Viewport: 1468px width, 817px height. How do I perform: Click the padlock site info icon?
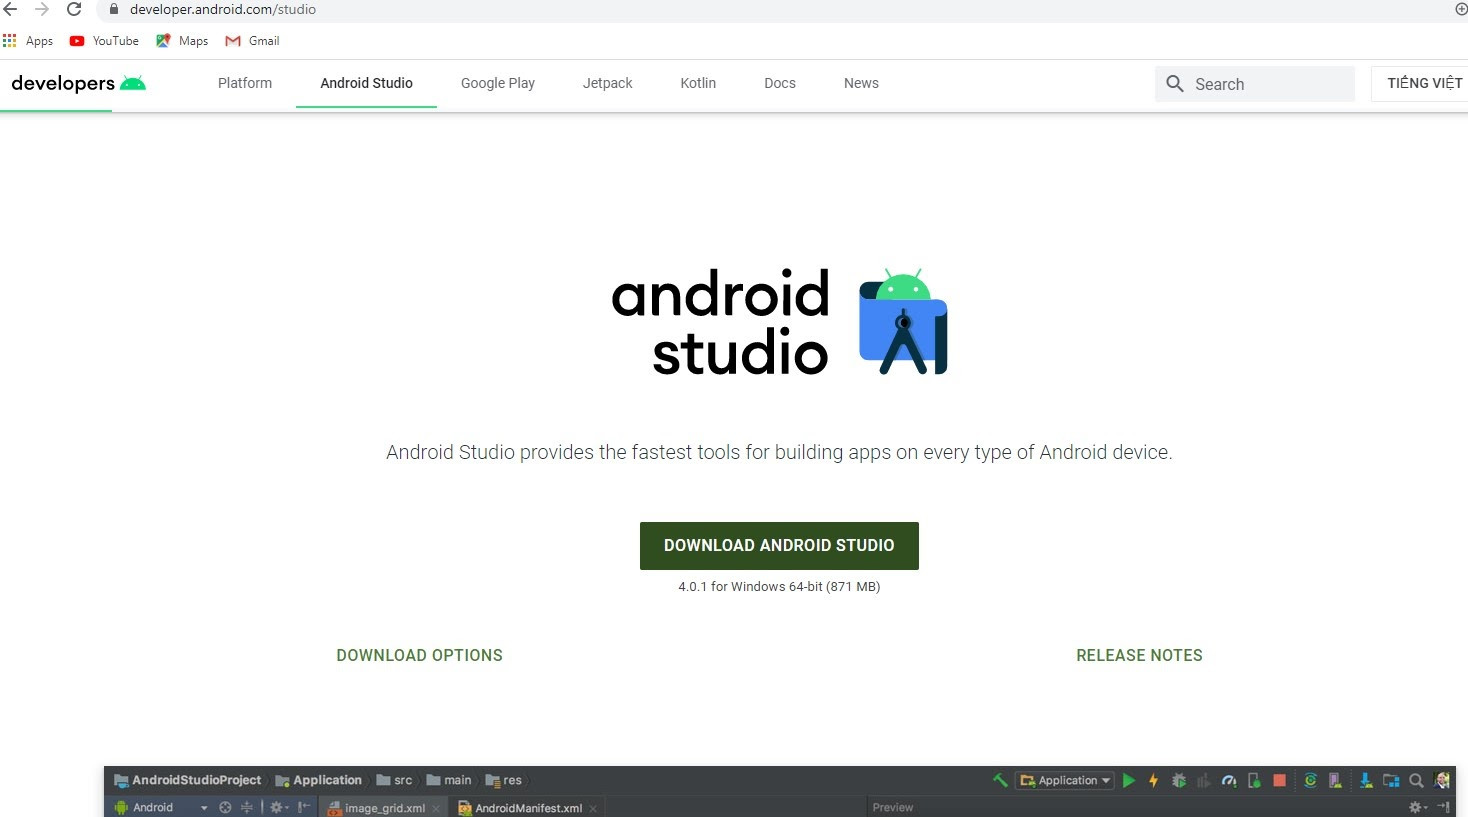pos(114,9)
